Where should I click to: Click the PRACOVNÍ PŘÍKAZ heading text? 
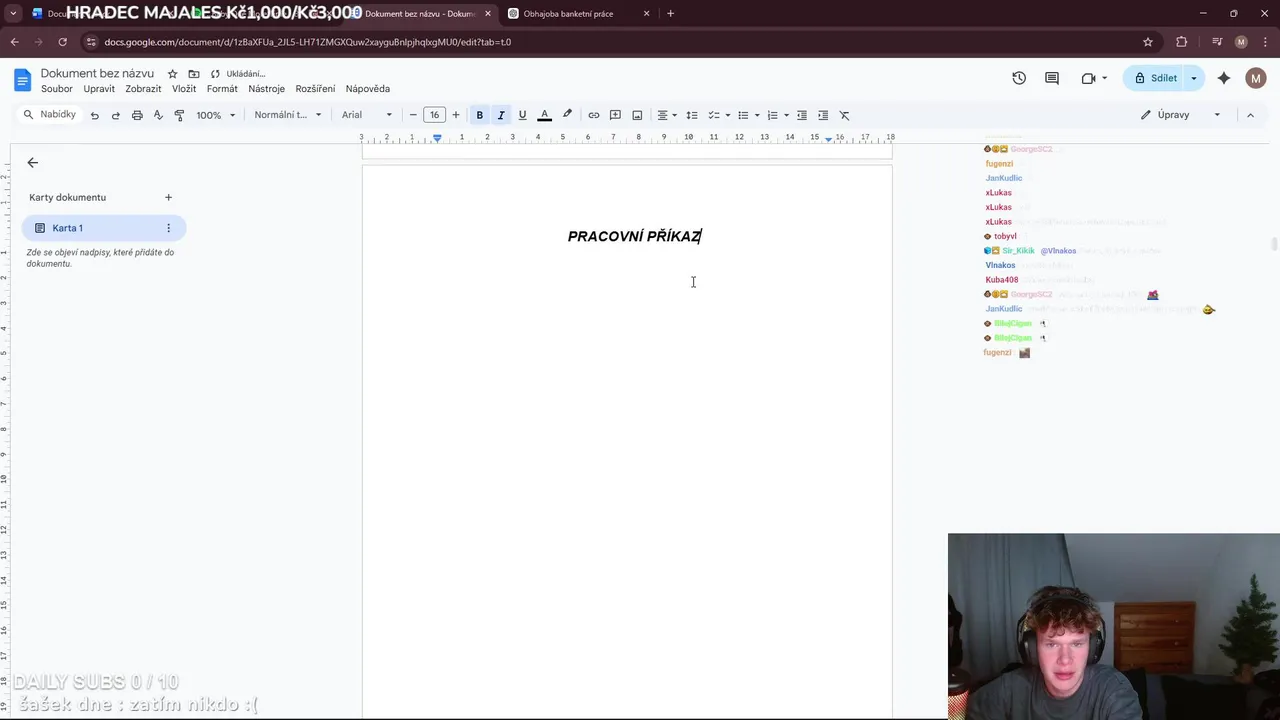[x=634, y=237]
